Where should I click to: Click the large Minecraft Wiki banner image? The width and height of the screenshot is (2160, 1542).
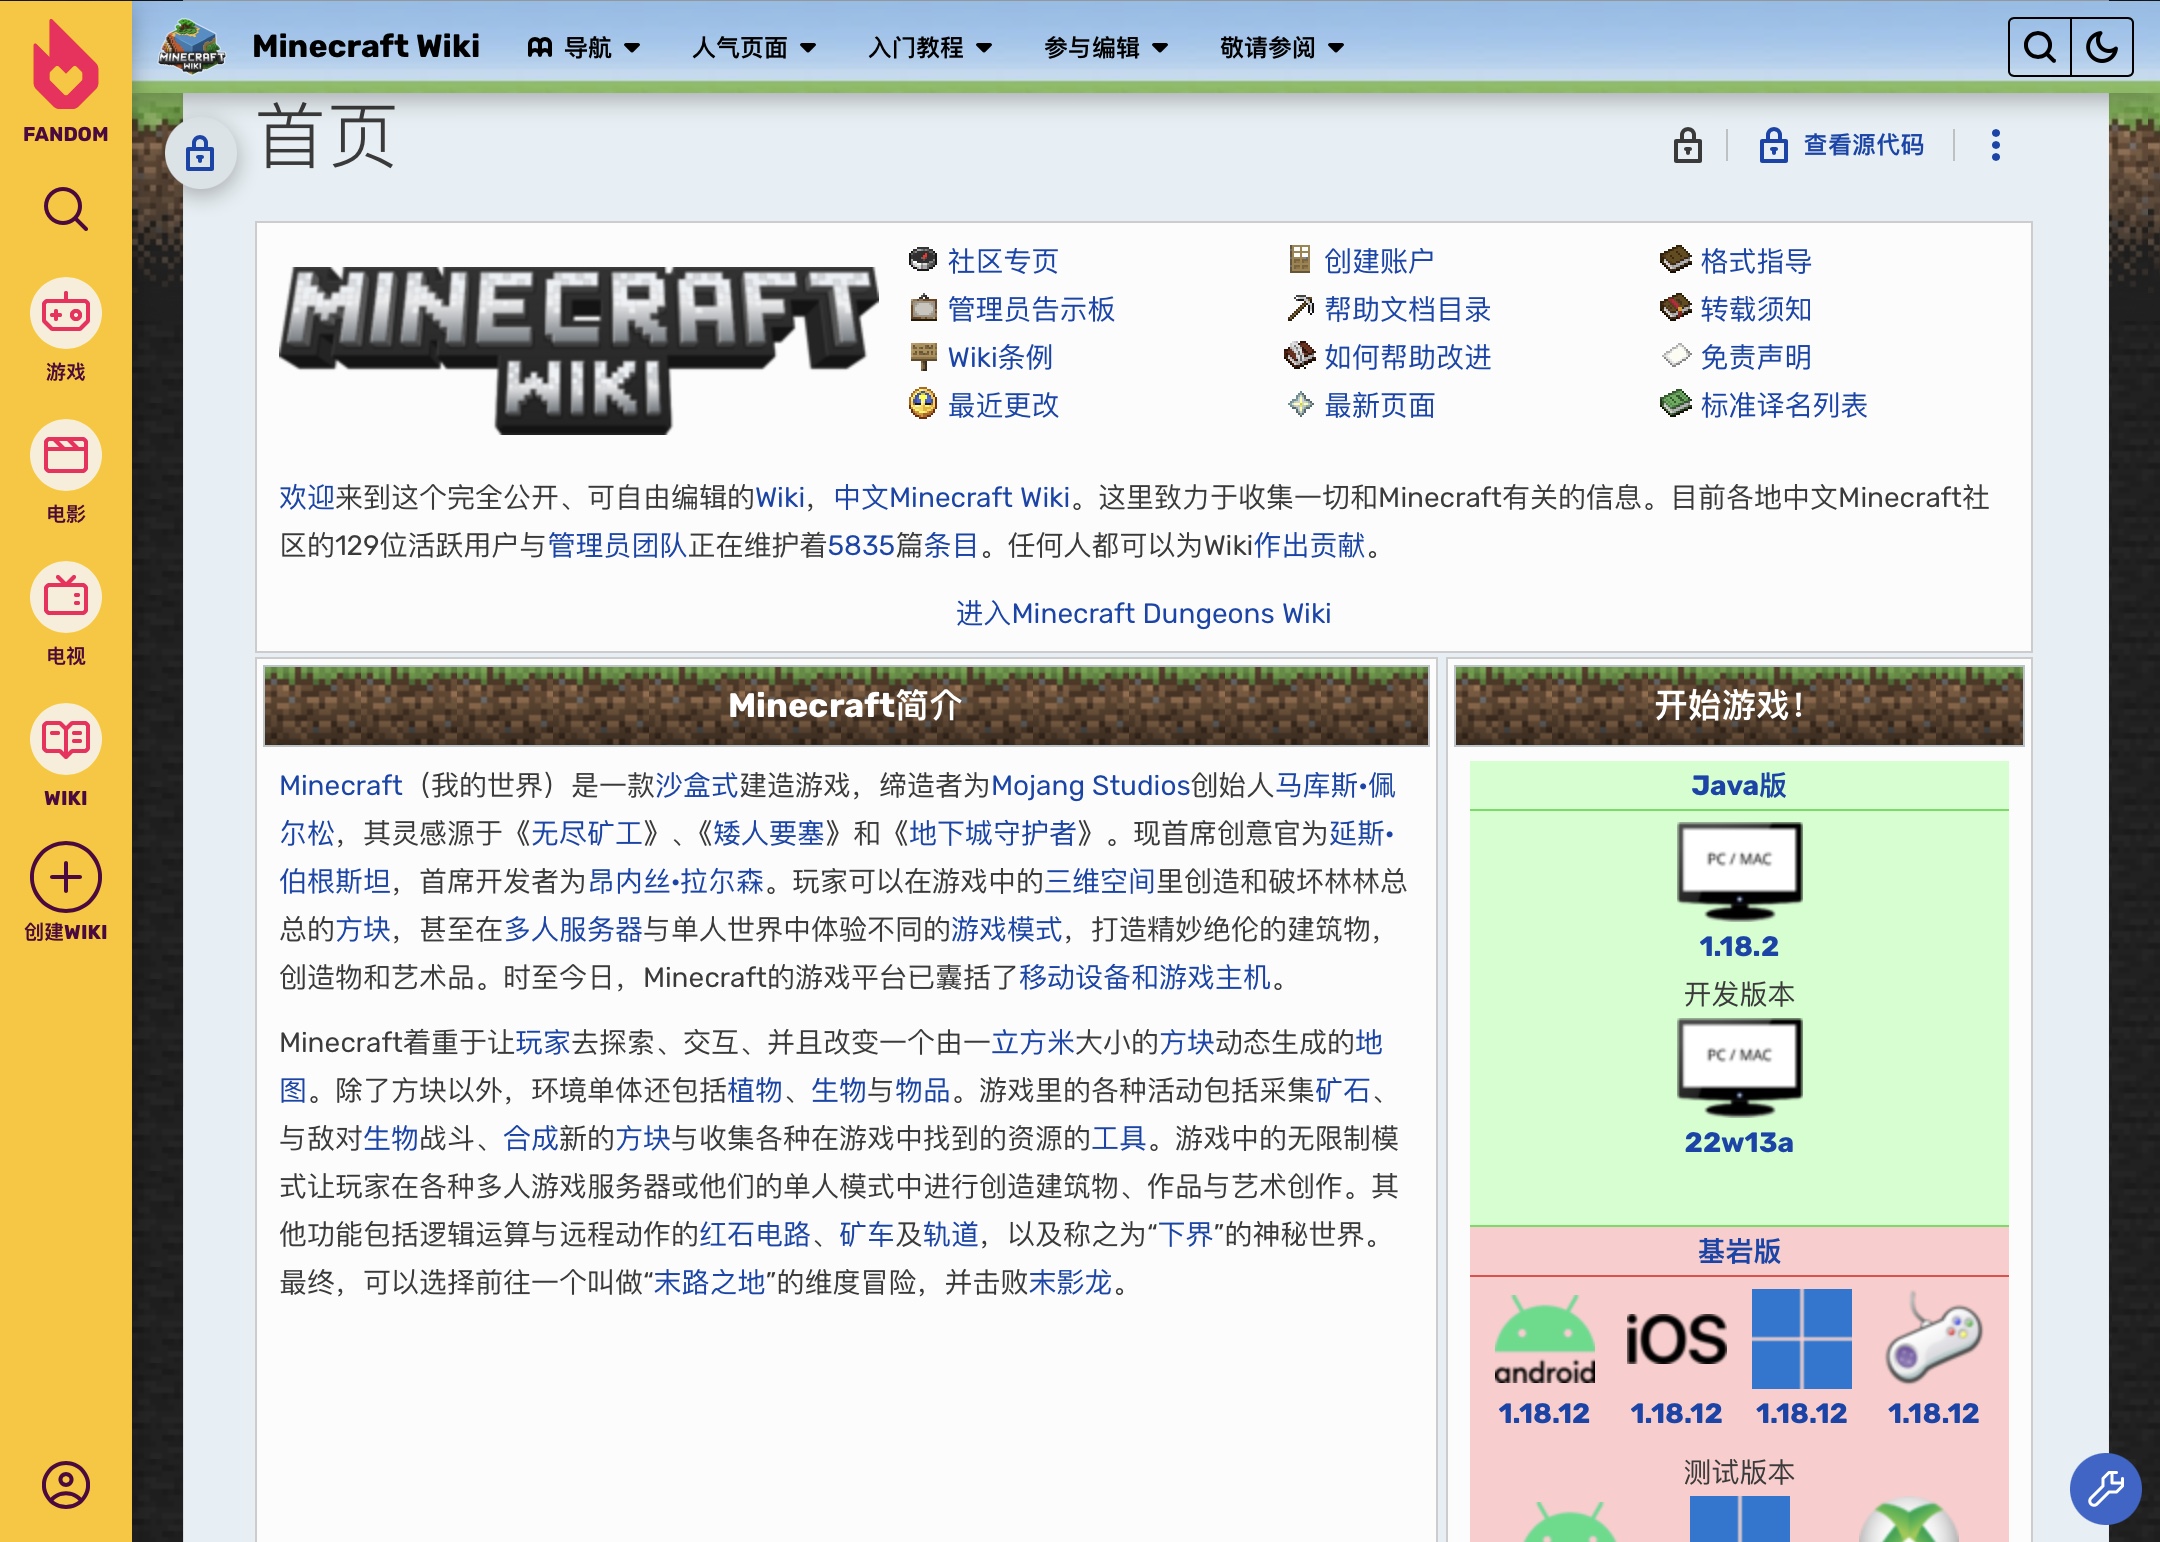(578, 349)
